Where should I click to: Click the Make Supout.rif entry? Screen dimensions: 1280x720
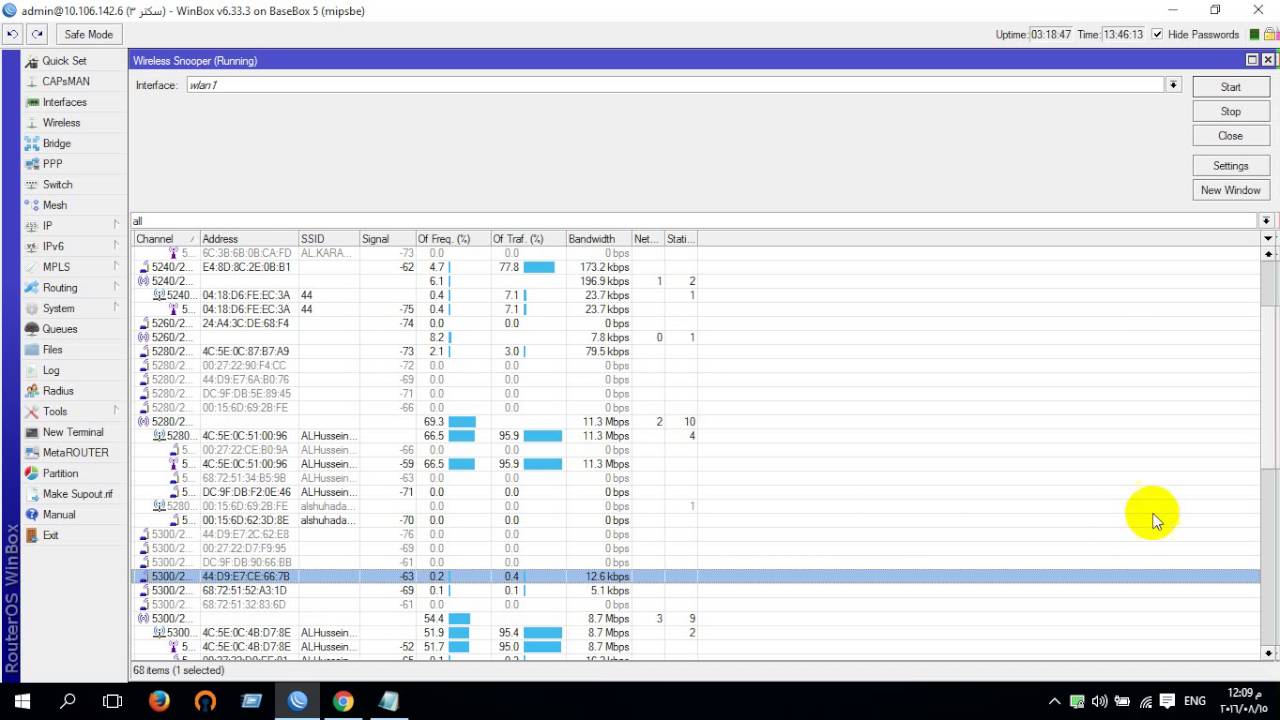tap(78, 494)
